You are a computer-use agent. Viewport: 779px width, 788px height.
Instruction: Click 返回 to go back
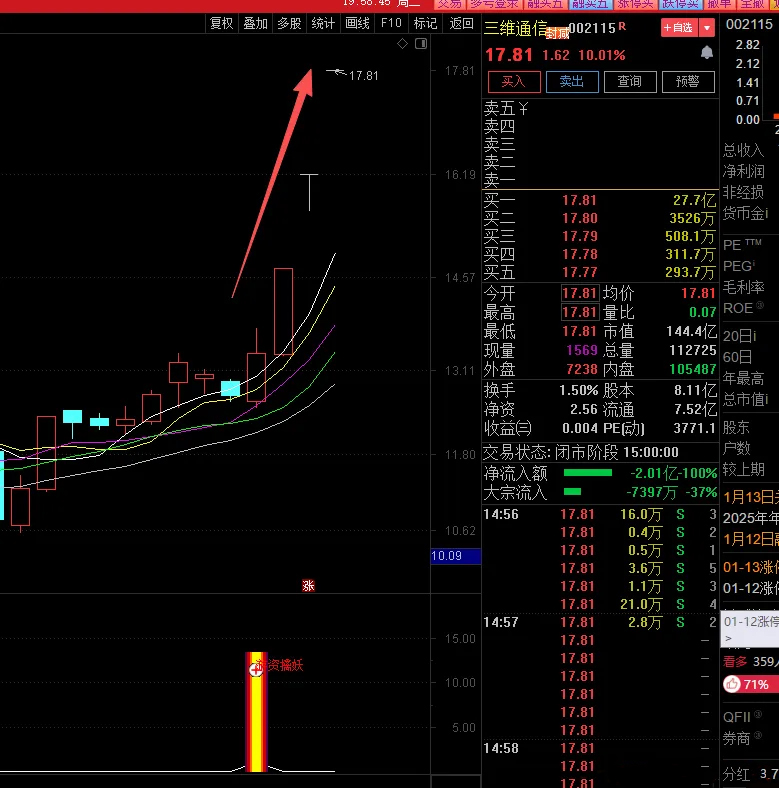[461, 23]
